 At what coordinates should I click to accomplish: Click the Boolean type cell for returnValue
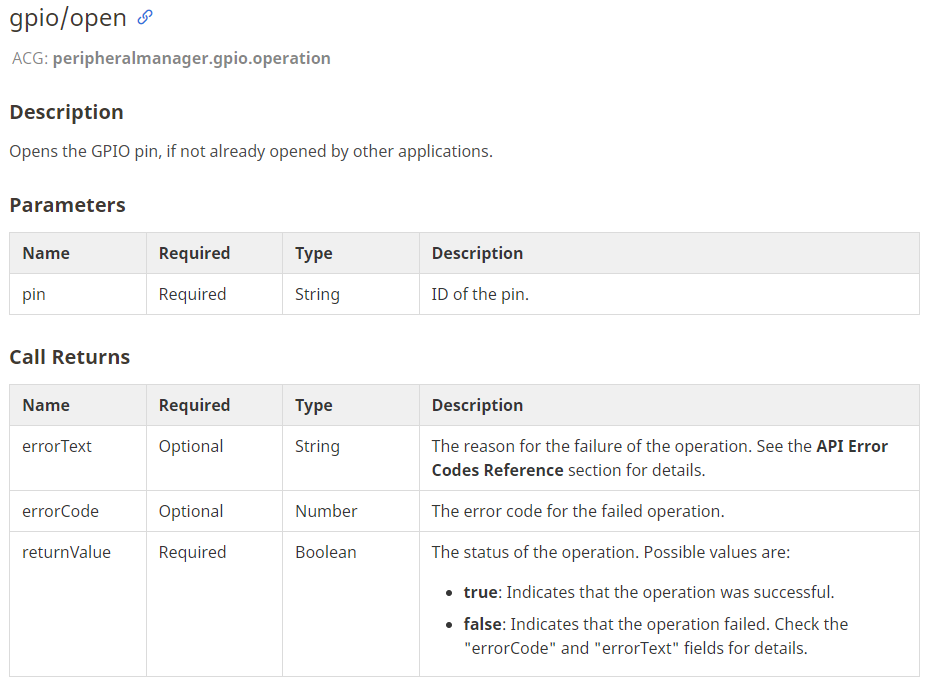click(x=351, y=604)
